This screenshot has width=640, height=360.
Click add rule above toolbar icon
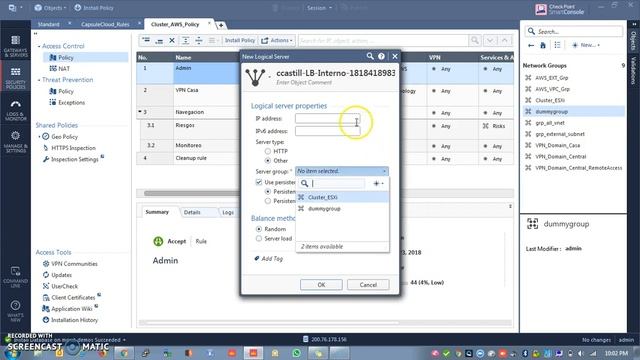[146, 40]
